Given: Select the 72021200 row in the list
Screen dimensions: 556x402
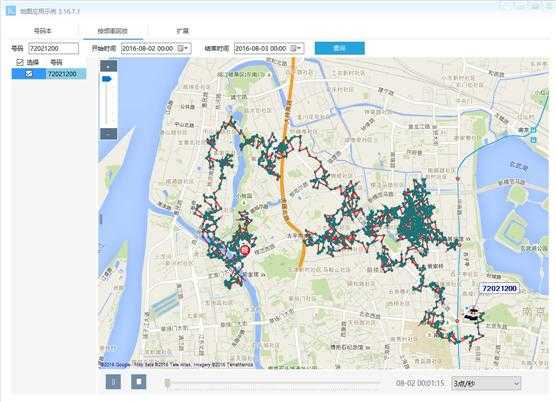Looking at the screenshot, I should tap(49, 74).
